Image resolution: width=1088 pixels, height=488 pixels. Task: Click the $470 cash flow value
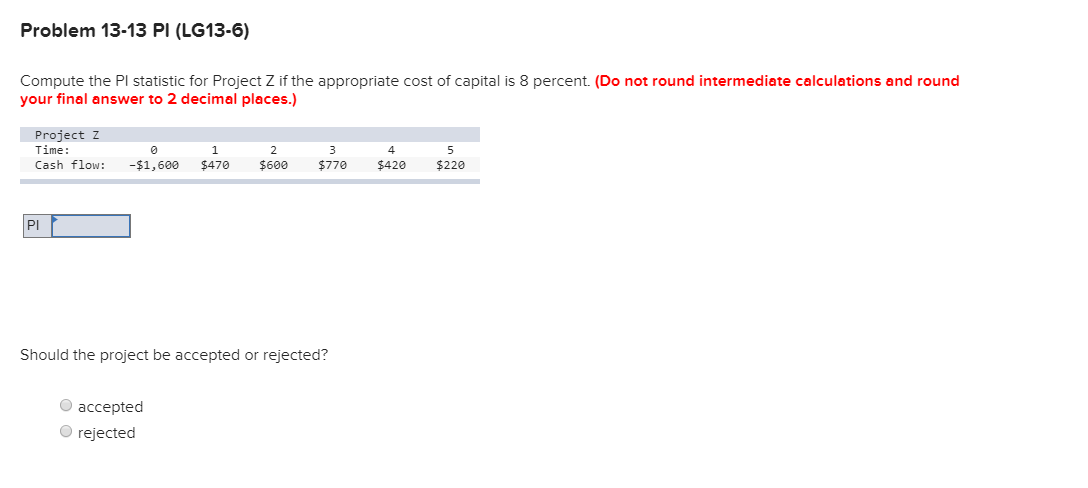pos(214,165)
